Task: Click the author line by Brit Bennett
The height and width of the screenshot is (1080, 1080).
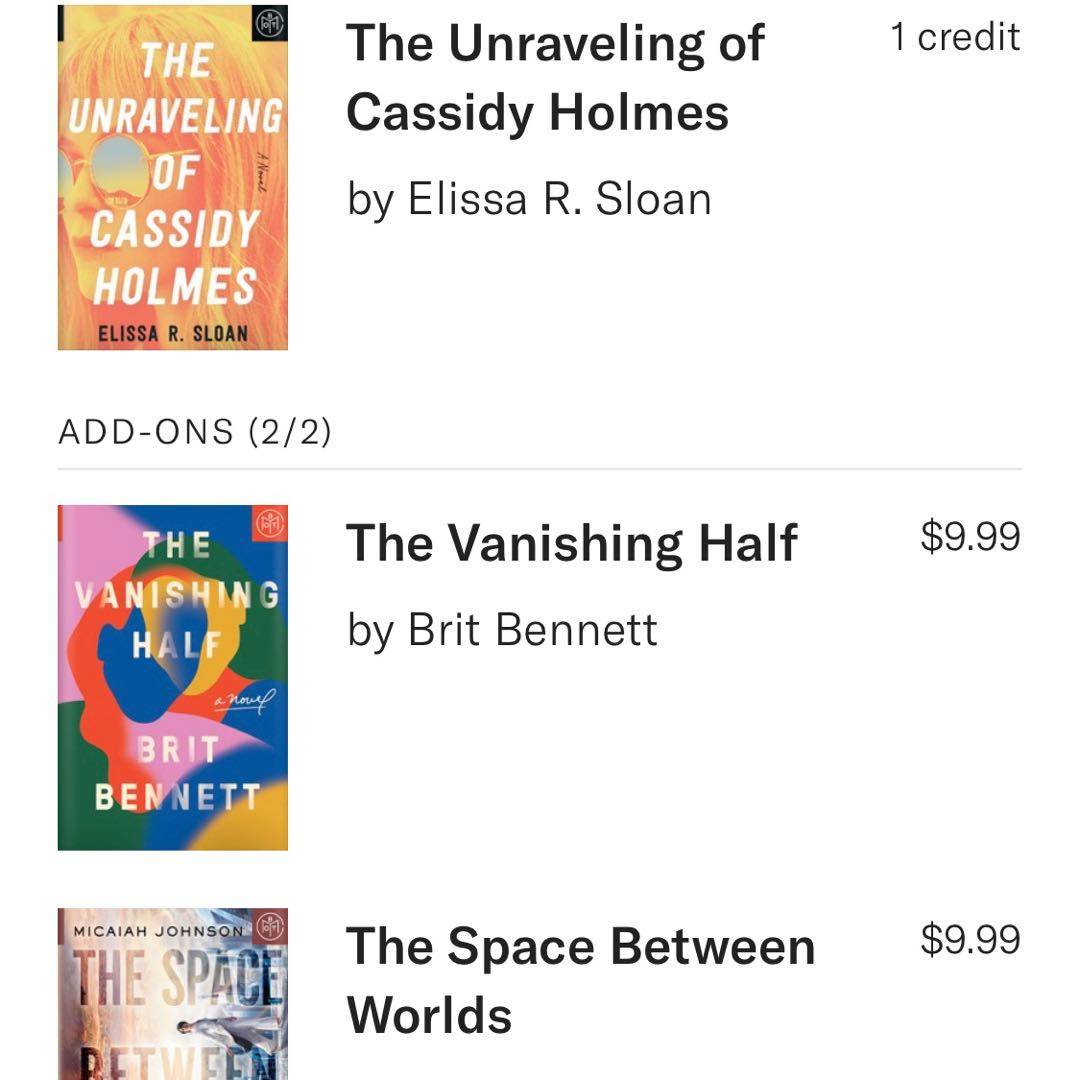Action: point(502,630)
